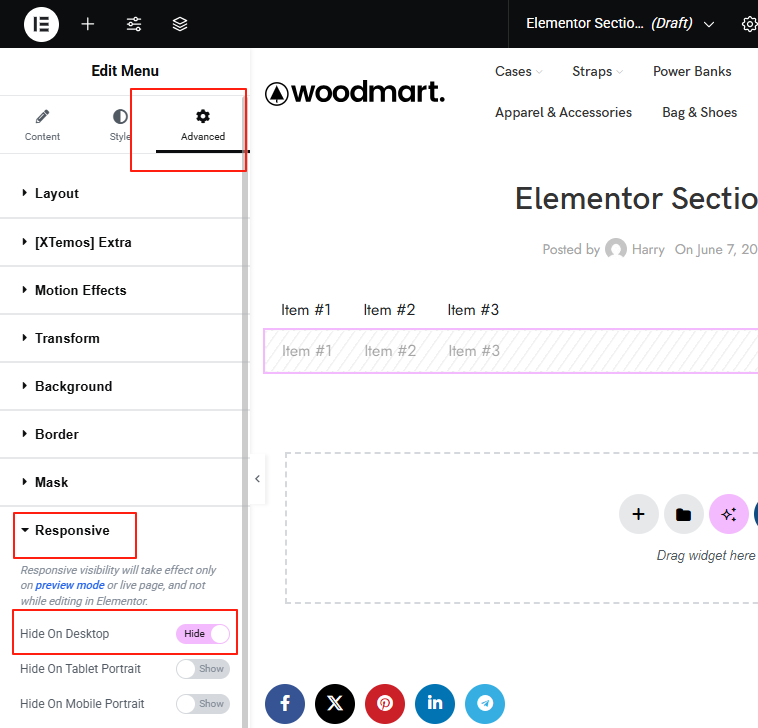Click the page settings gear icon

(x=749, y=24)
